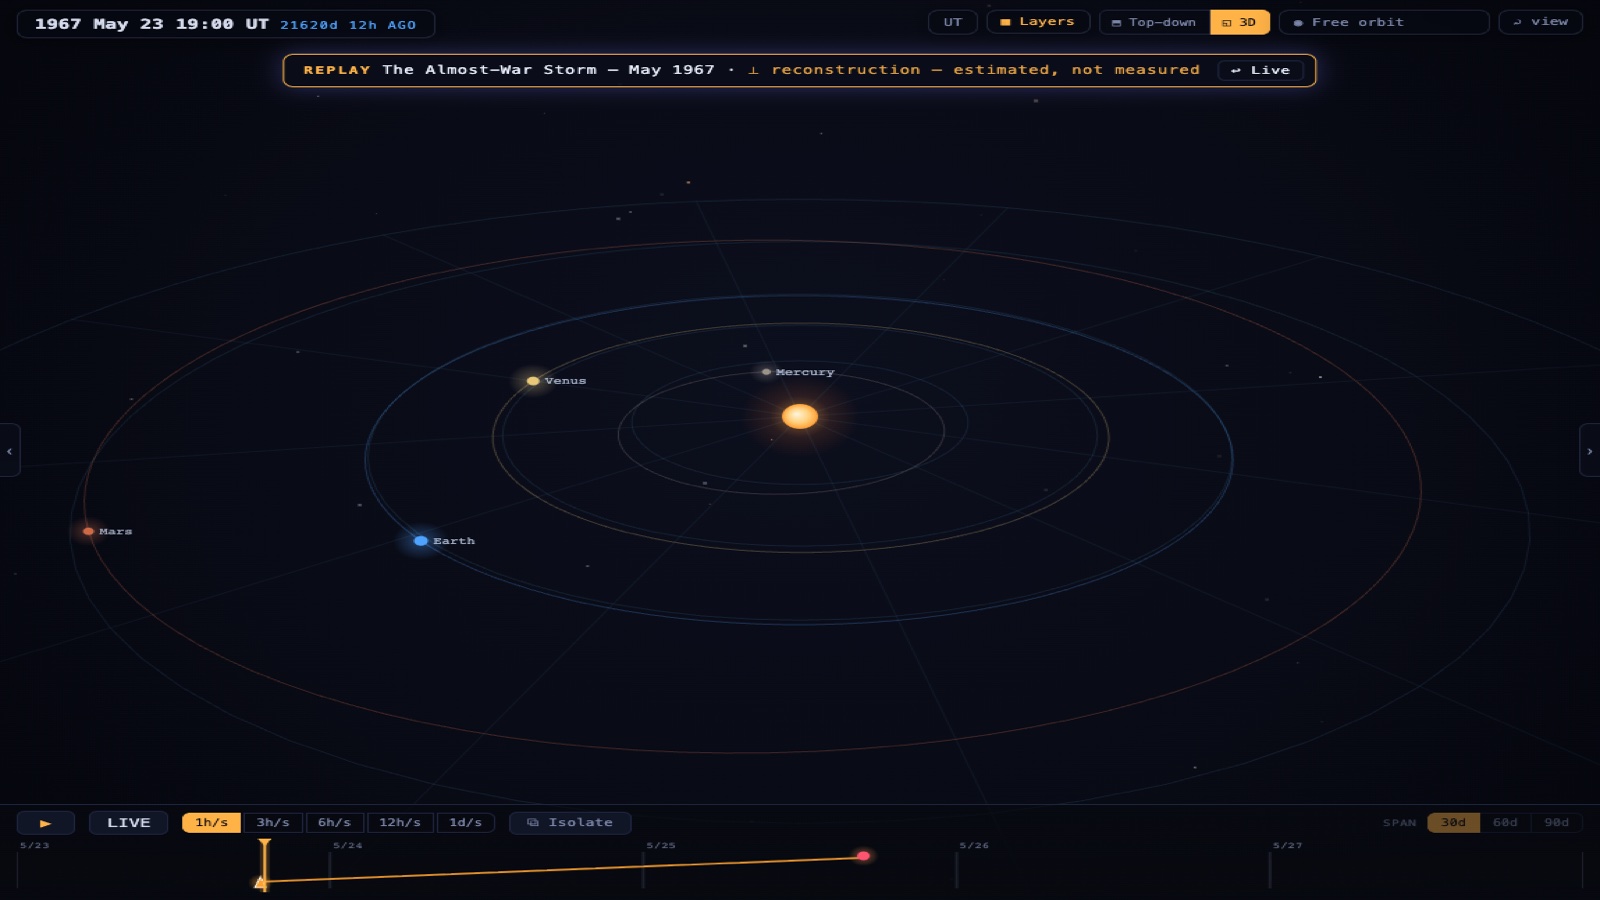
Task: Click the timeline playhead marker
Action: [x=264, y=865]
